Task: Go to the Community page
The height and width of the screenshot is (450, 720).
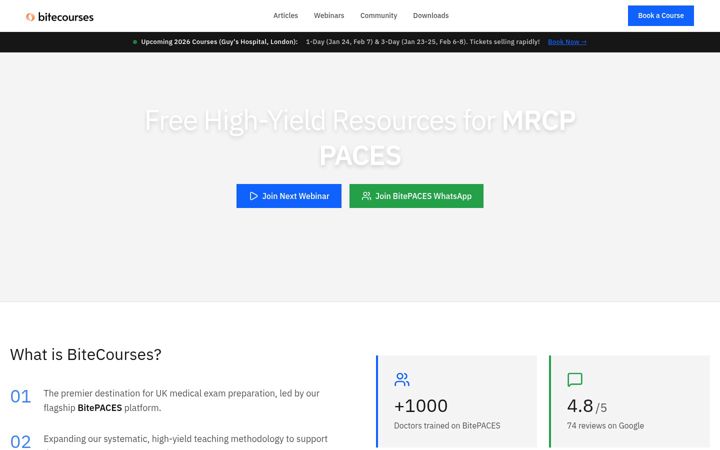Action: [378, 16]
